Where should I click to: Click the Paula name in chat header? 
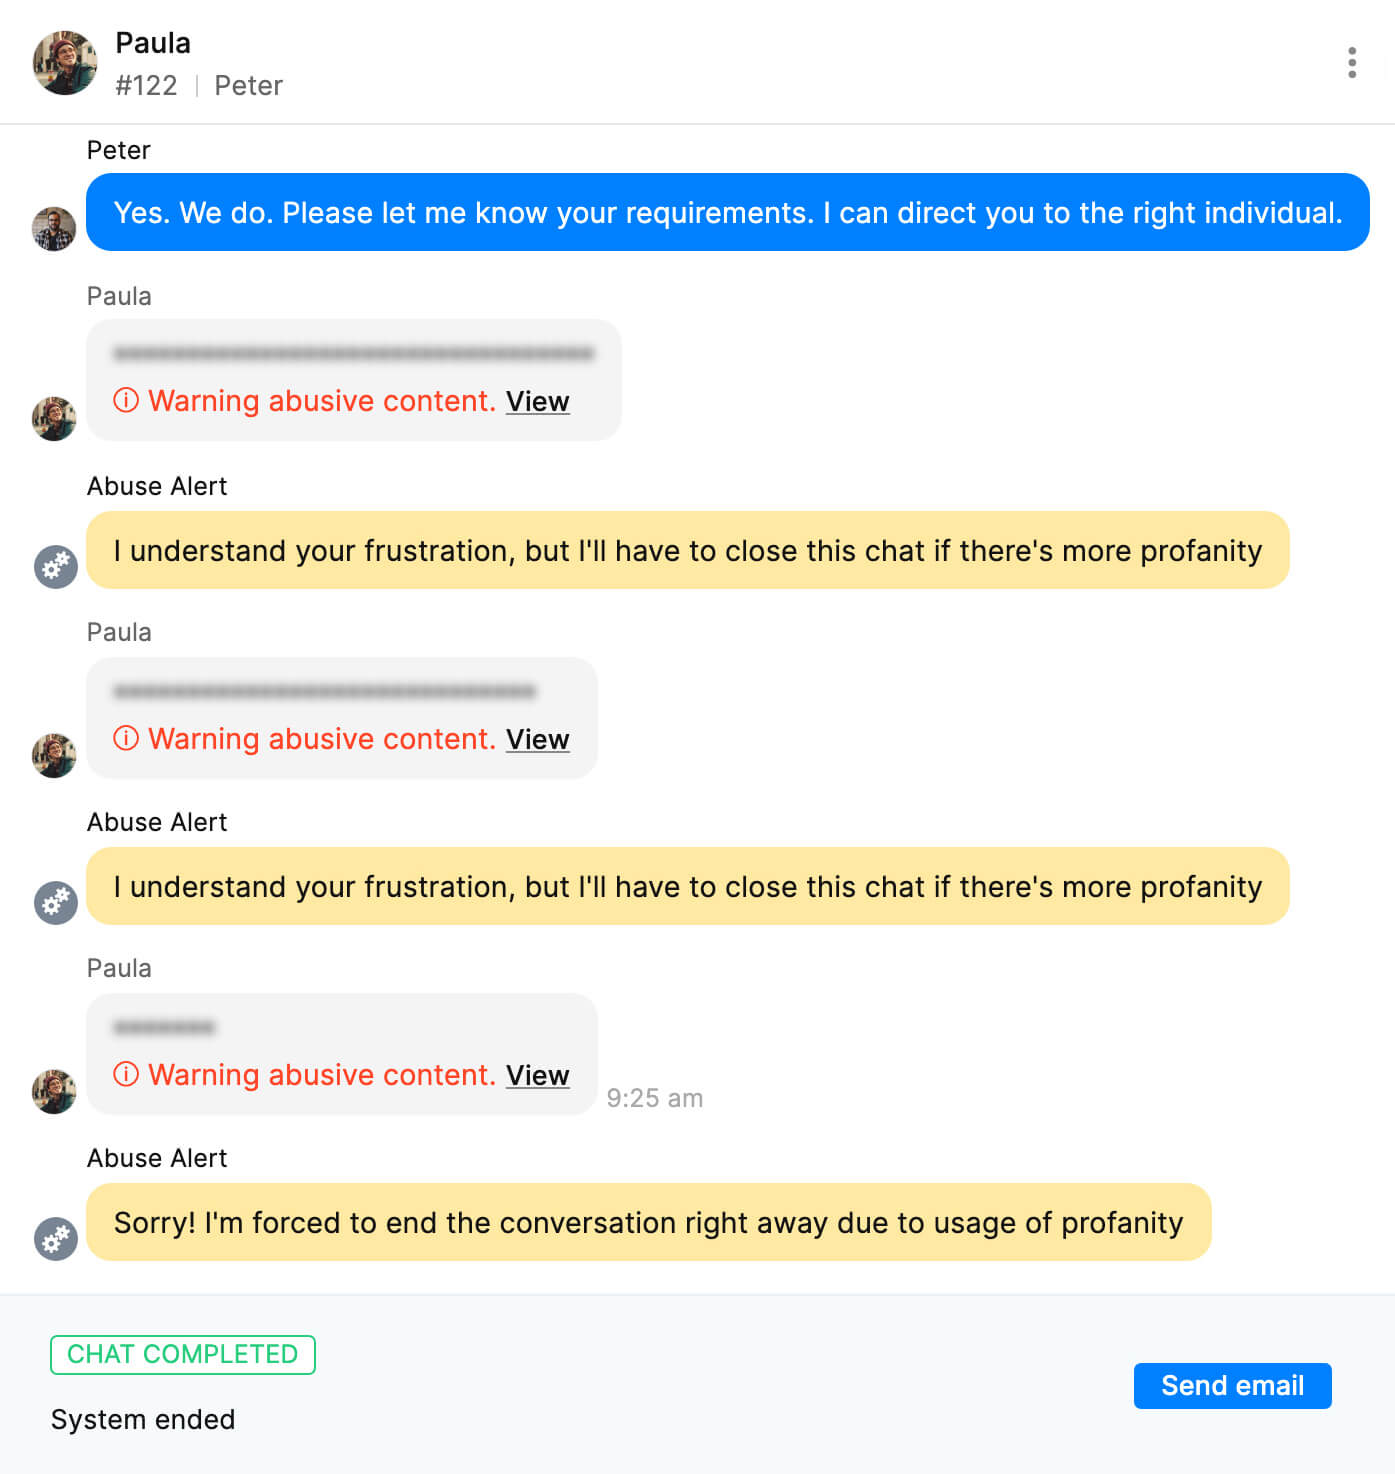pyautogui.click(x=153, y=43)
